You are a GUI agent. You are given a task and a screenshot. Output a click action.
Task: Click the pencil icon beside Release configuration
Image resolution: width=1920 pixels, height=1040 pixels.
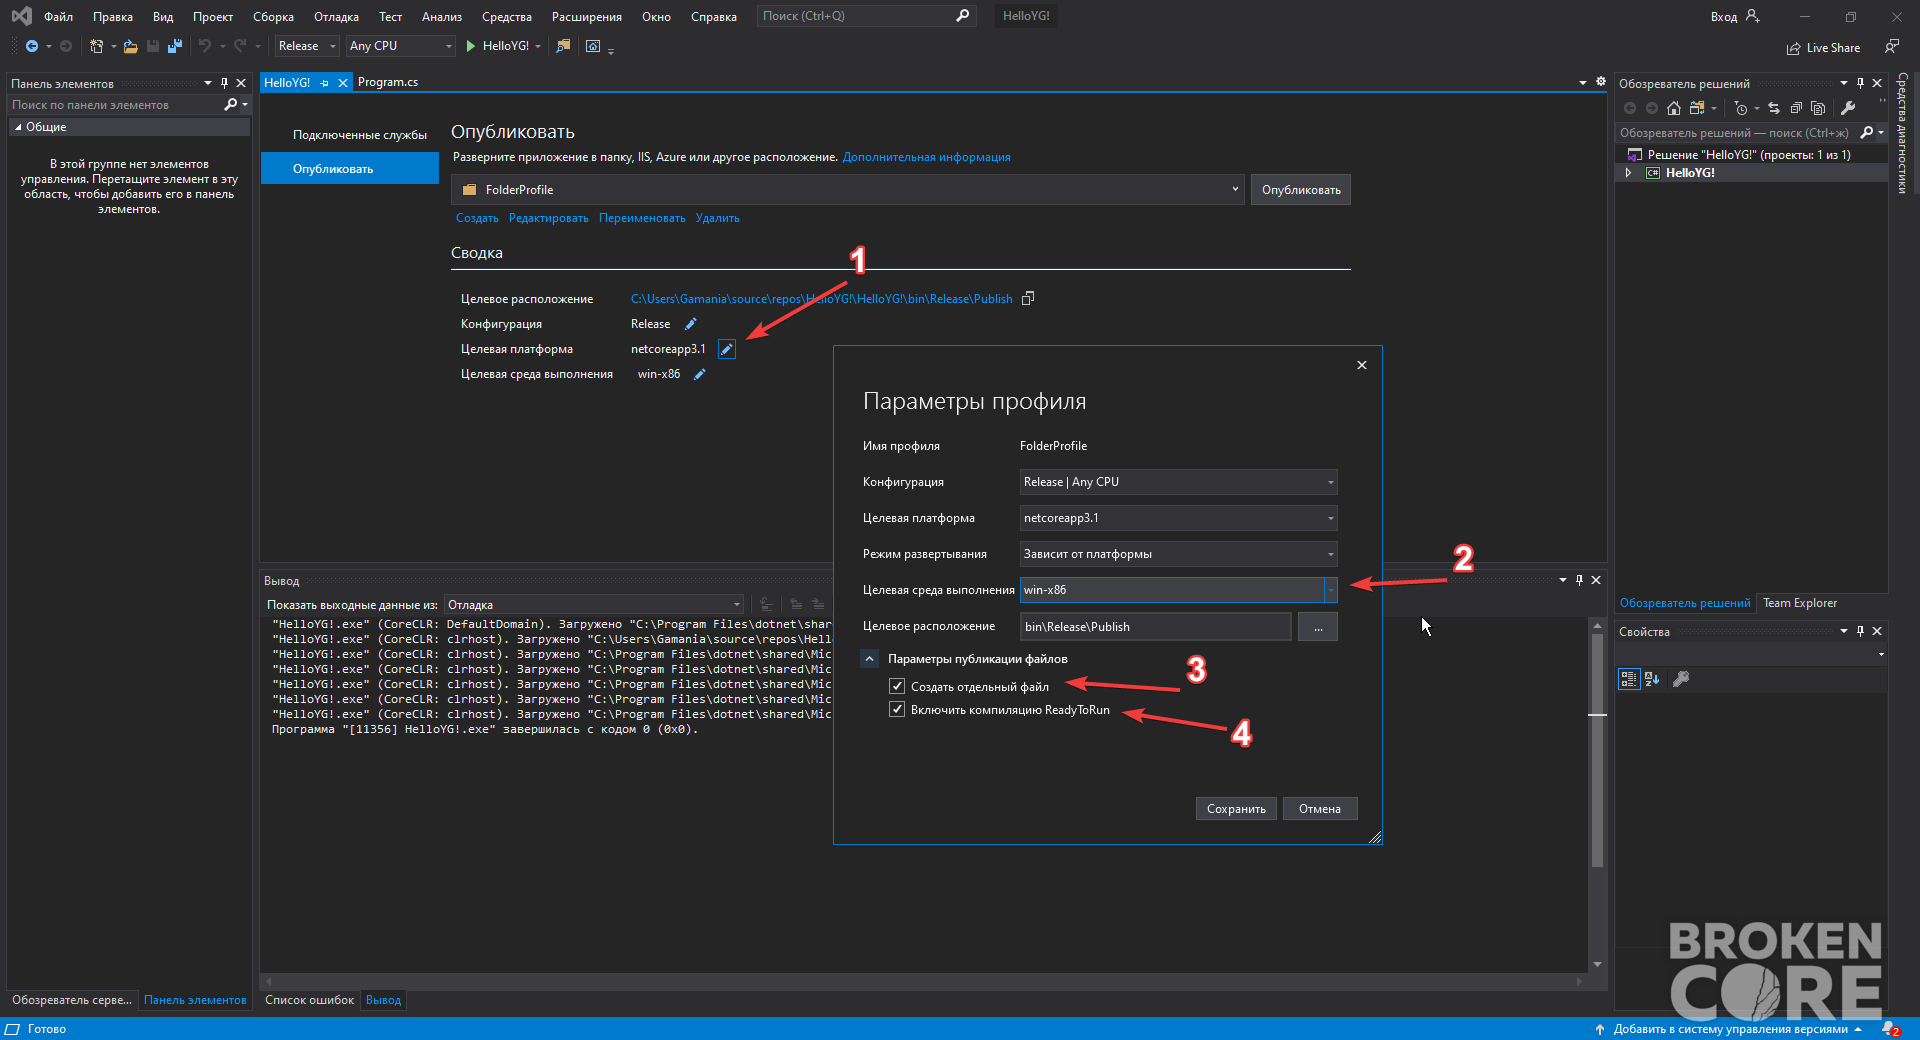point(690,324)
